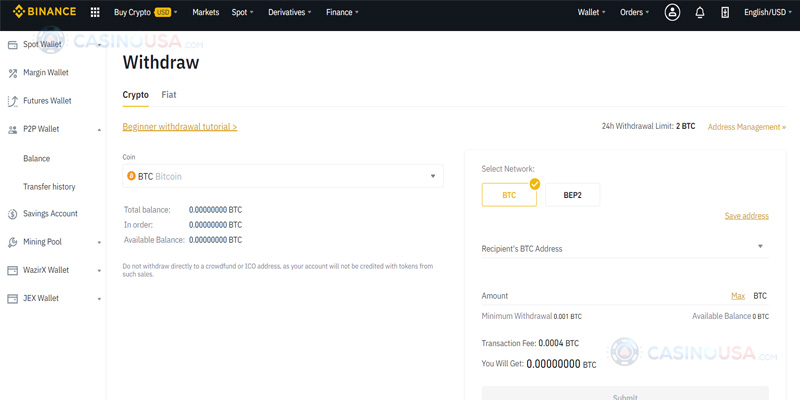This screenshot has height=400, width=800.
Task: Switch to the Crypto tab
Action: click(136, 95)
